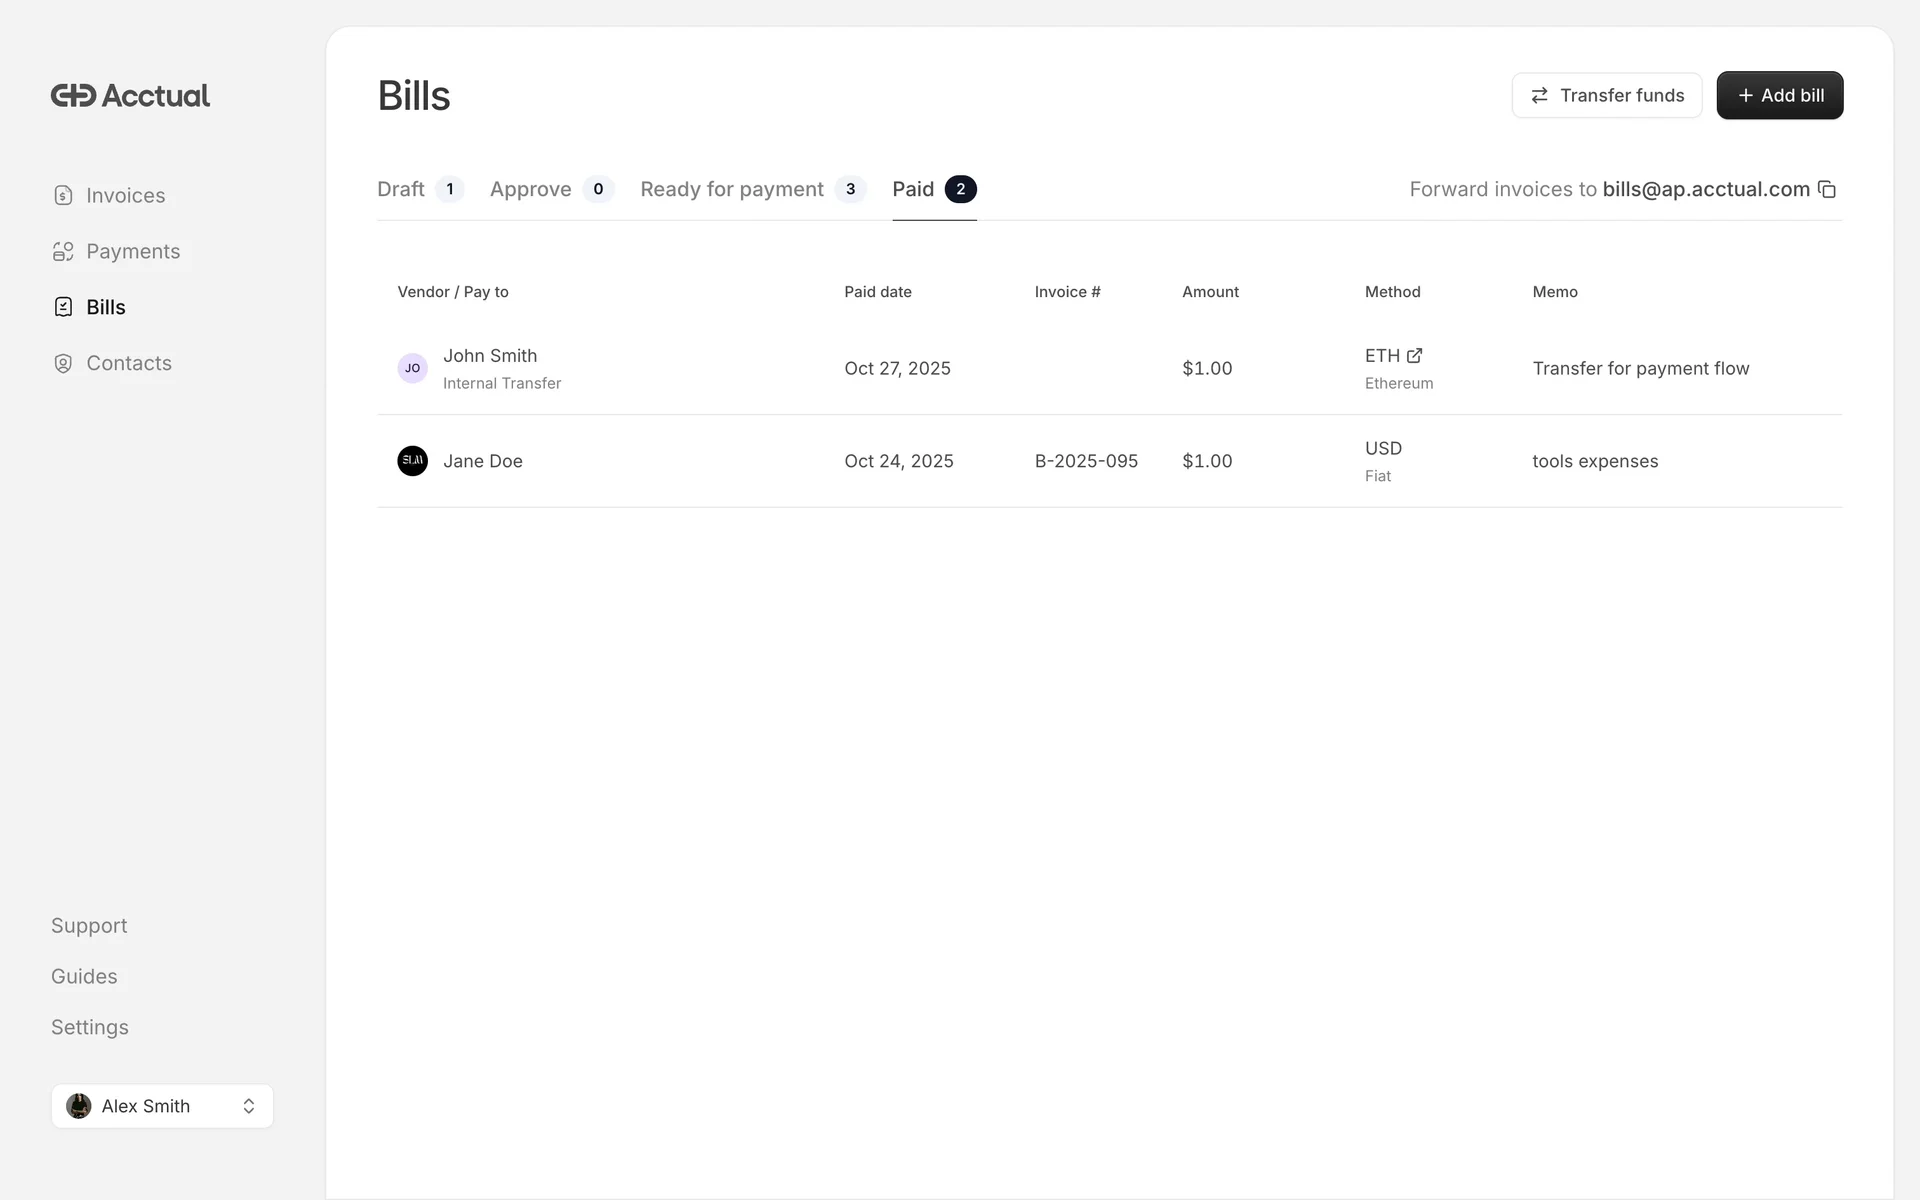Sort by the Paid date column header
1920x1200 pixels.
pos(877,292)
